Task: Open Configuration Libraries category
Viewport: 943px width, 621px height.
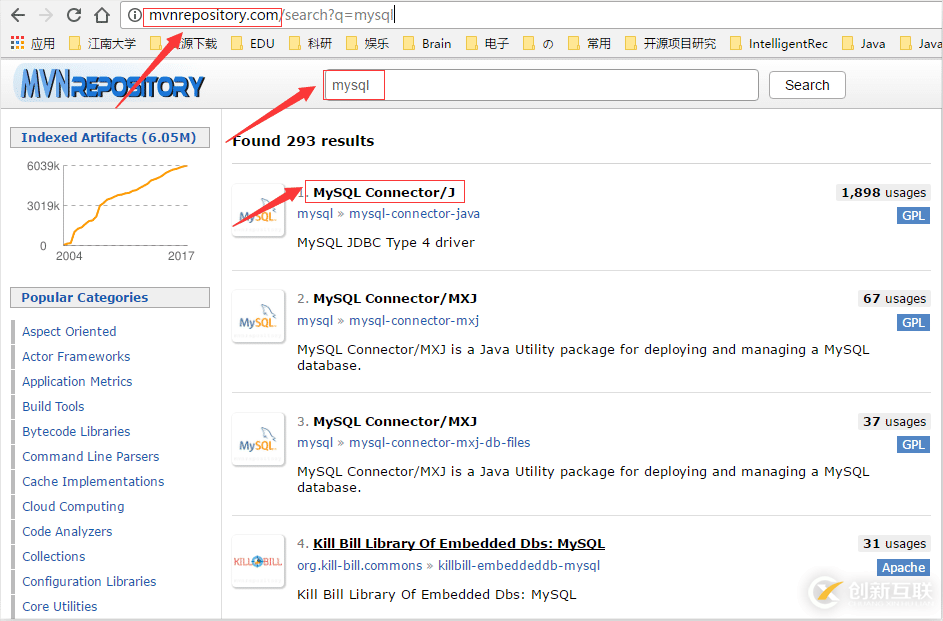Action: pos(89,582)
